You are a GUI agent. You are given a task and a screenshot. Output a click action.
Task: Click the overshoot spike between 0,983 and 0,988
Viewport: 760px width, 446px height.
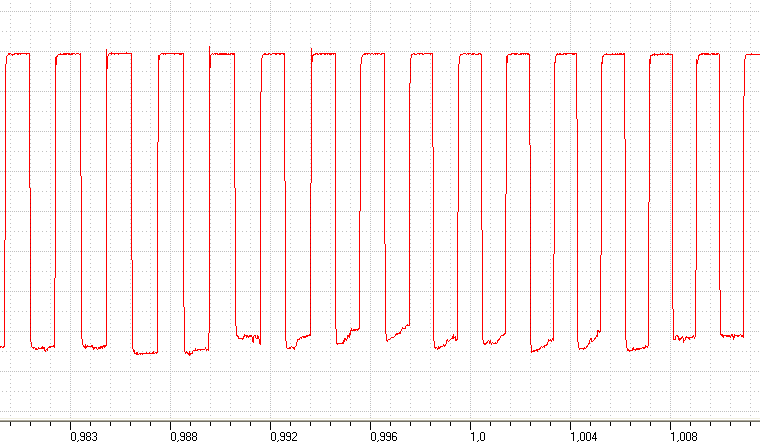[107, 52]
